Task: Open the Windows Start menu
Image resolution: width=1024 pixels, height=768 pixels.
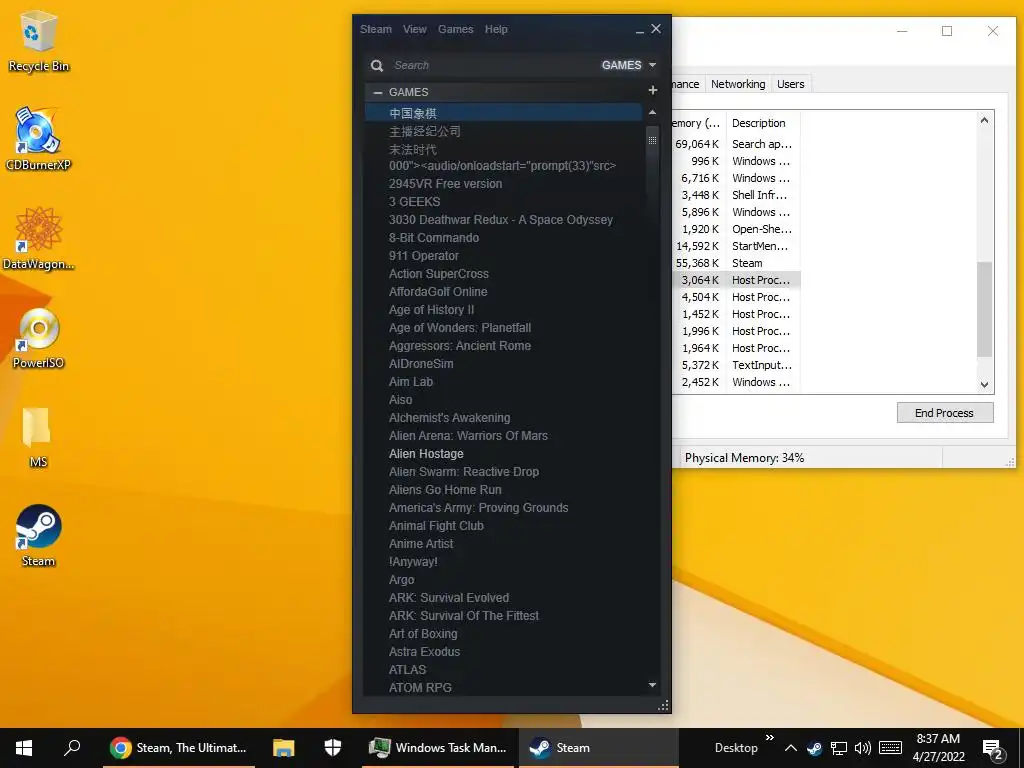Action: pyautogui.click(x=24, y=748)
